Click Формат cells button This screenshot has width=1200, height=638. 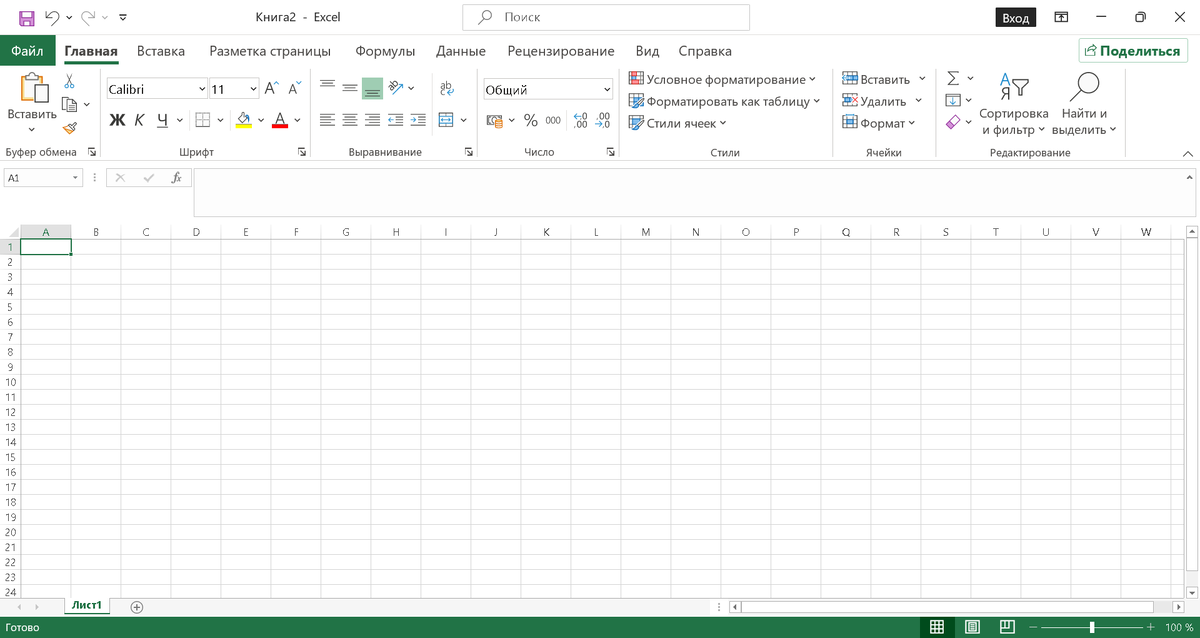[x=879, y=123]
